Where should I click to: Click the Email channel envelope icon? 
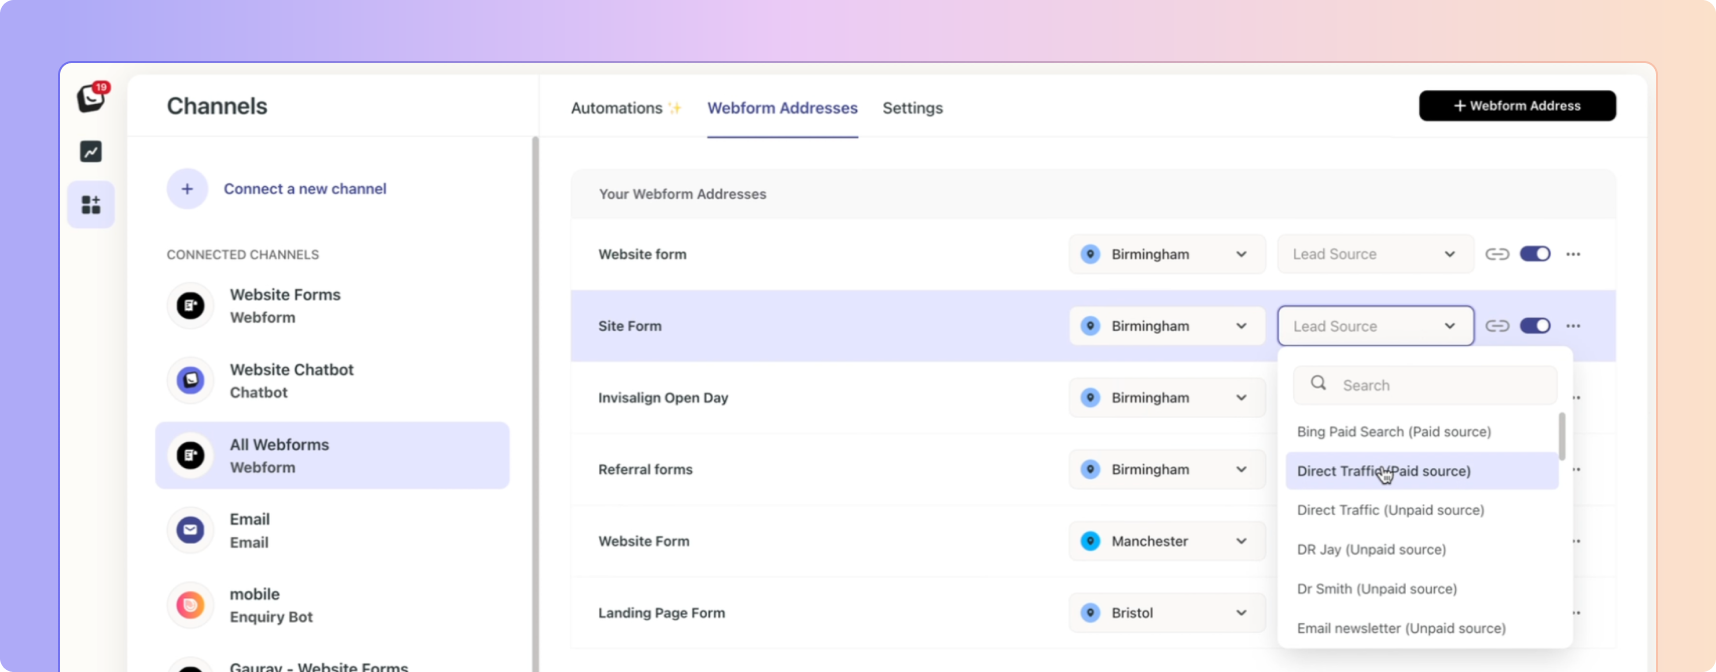coord(190,530)
